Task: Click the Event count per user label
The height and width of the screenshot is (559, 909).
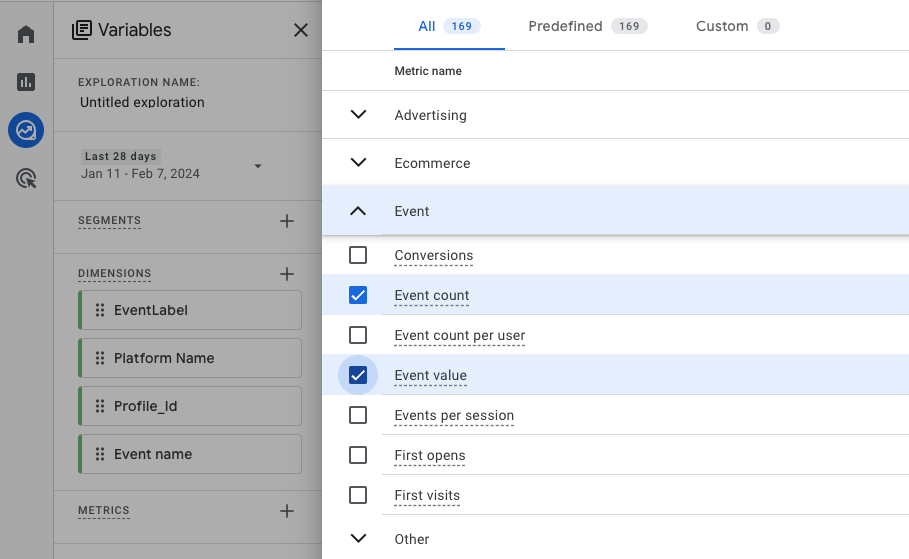Action: pyautogui.click(x=460, y=336)
